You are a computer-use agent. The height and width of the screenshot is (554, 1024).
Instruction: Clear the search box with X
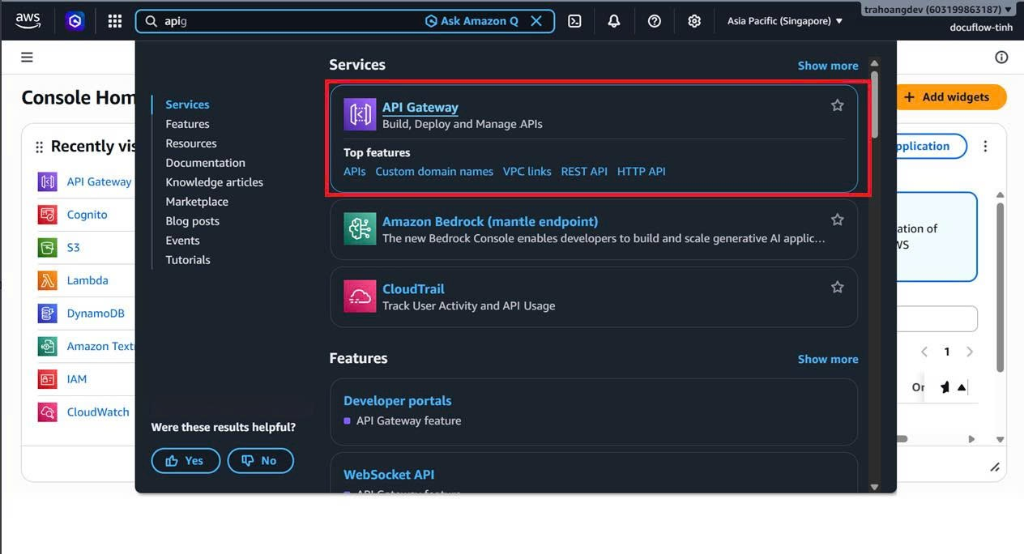[536, 21]
